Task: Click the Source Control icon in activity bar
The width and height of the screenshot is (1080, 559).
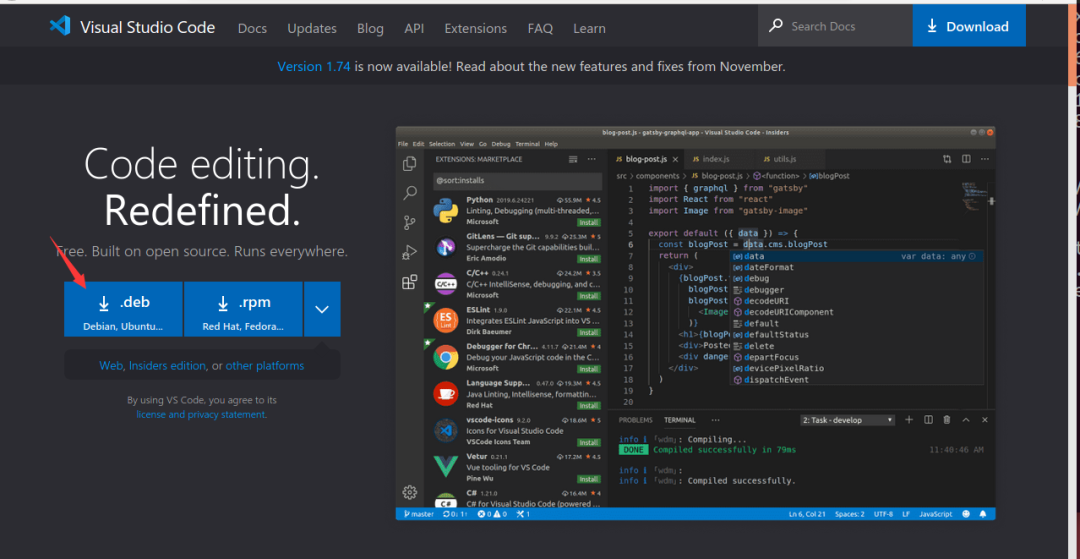Action: click(x=409, y=222)
